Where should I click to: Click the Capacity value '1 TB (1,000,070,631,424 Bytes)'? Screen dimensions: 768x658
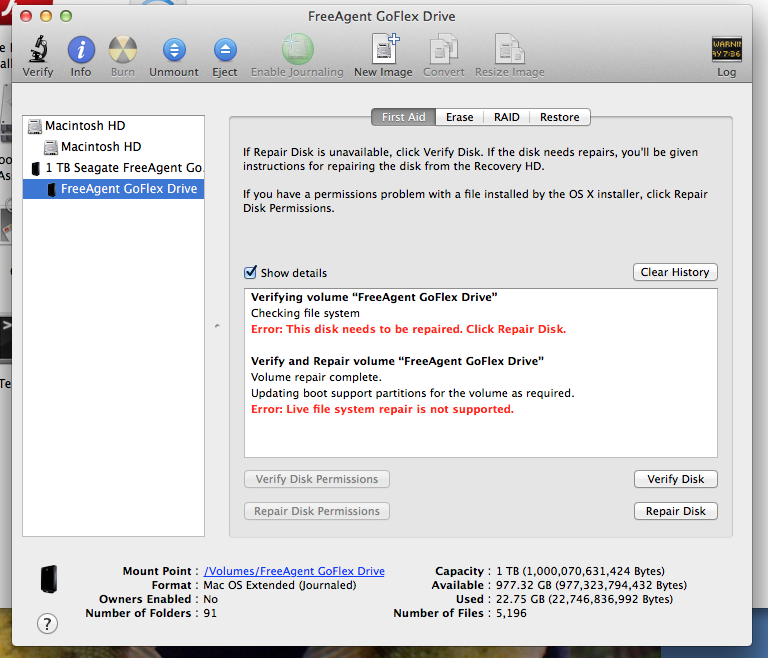(x=580, y=571)
